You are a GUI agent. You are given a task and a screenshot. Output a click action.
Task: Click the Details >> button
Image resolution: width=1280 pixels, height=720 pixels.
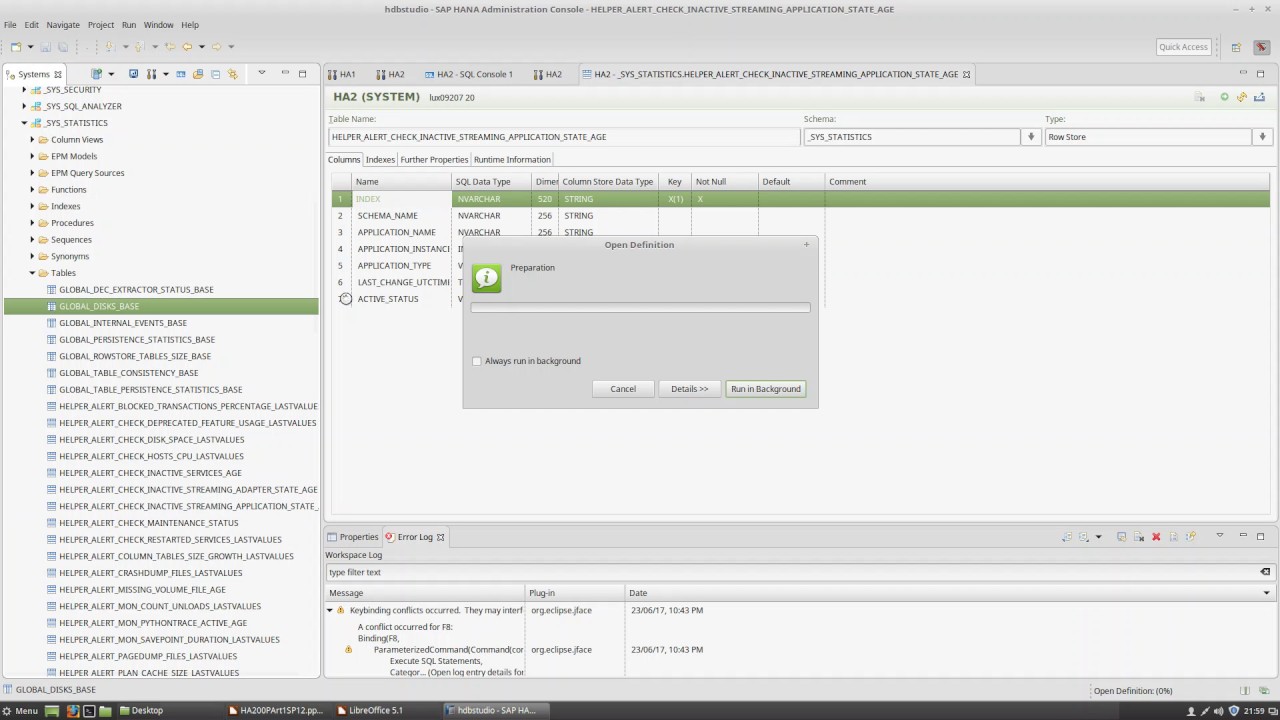click(690, 389)
